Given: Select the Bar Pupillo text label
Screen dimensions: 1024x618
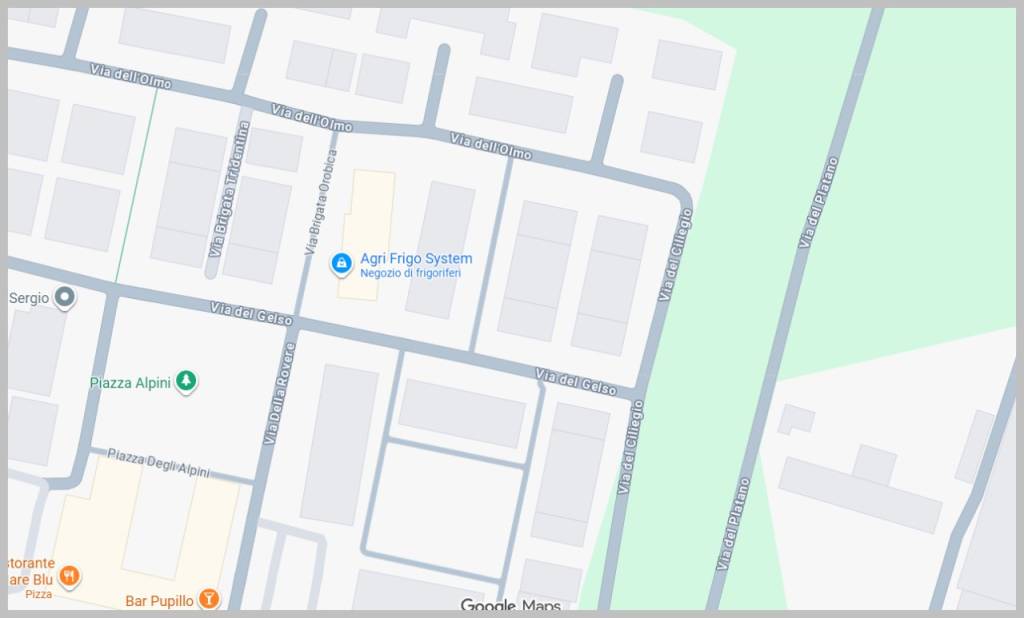Looking at the screenshot, I should point(159,601).
